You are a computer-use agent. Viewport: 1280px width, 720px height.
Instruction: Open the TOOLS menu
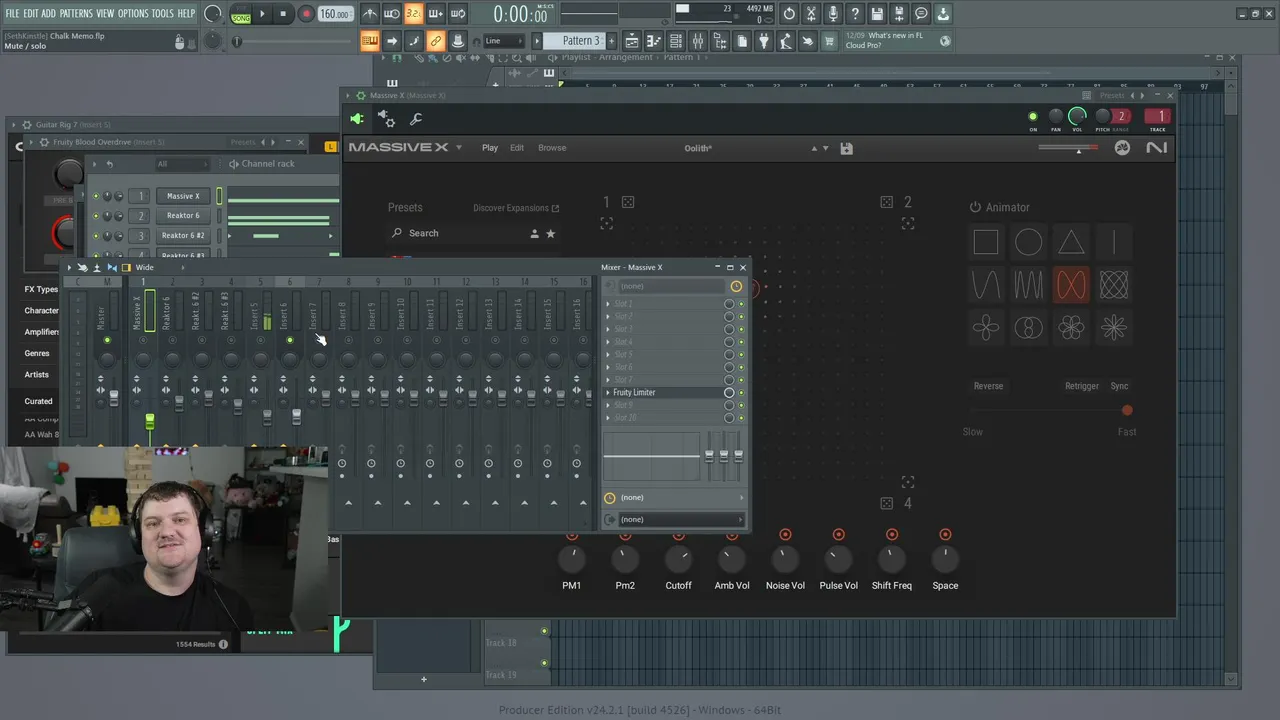tap(162, 13)
